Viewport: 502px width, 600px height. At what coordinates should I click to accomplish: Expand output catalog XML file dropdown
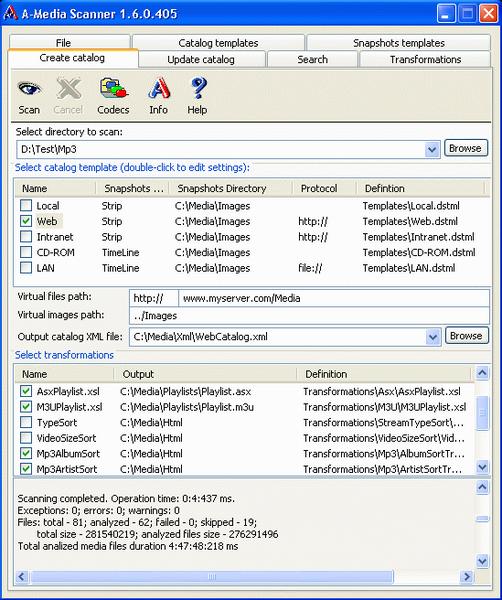coord(433,337)
